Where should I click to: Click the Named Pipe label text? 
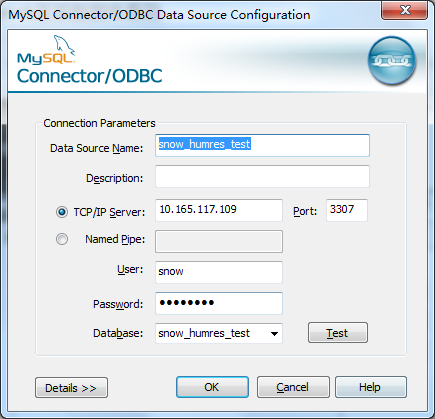click(x=115, y=239)
